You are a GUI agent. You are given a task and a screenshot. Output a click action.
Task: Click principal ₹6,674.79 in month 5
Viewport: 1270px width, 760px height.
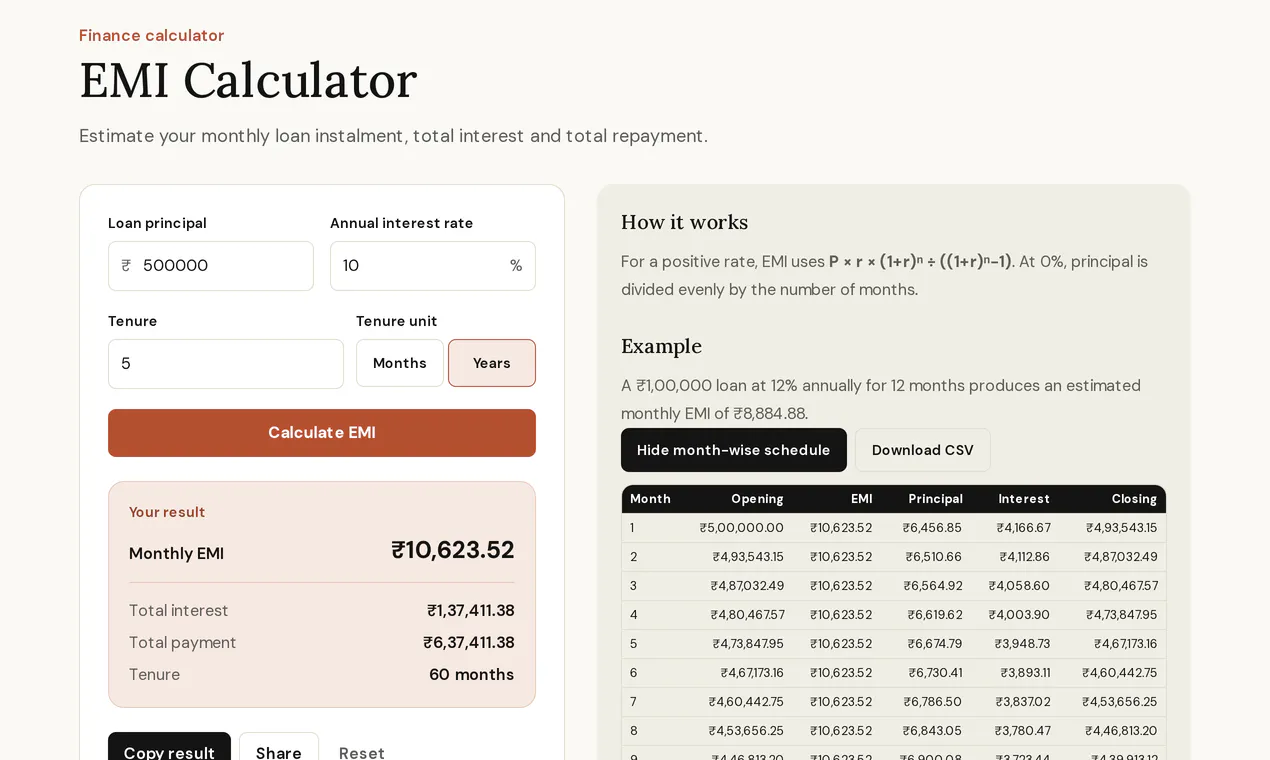click(934, 644)
